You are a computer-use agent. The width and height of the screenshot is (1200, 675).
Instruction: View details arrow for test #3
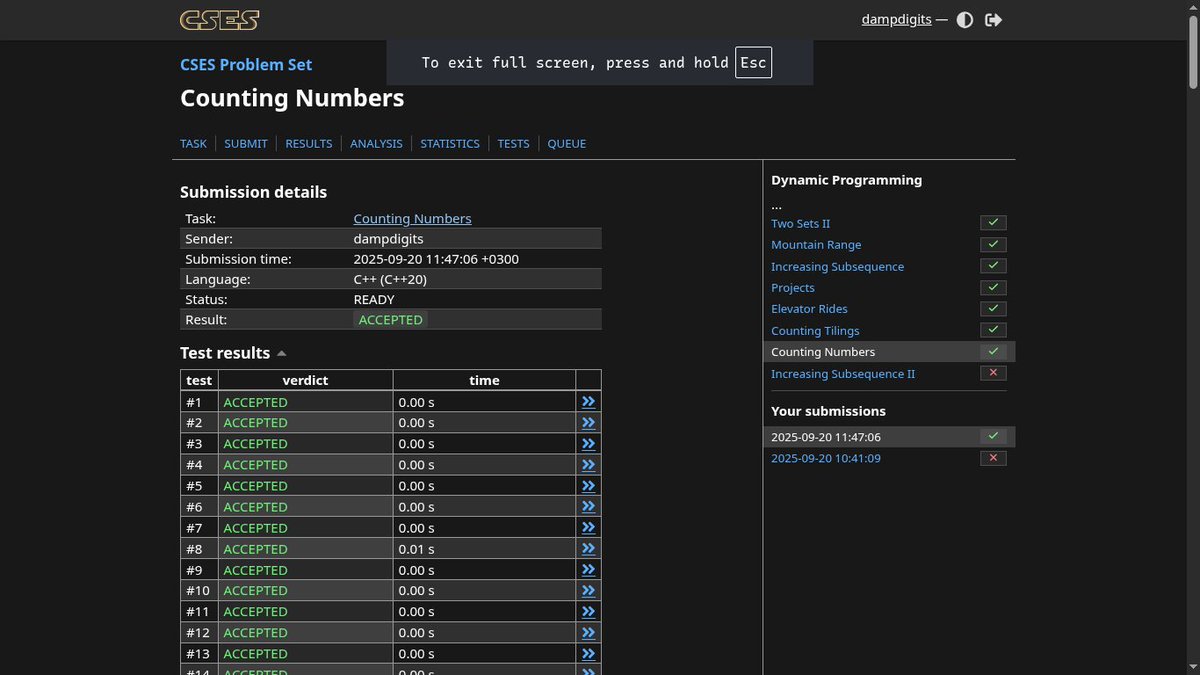[588, 443]
